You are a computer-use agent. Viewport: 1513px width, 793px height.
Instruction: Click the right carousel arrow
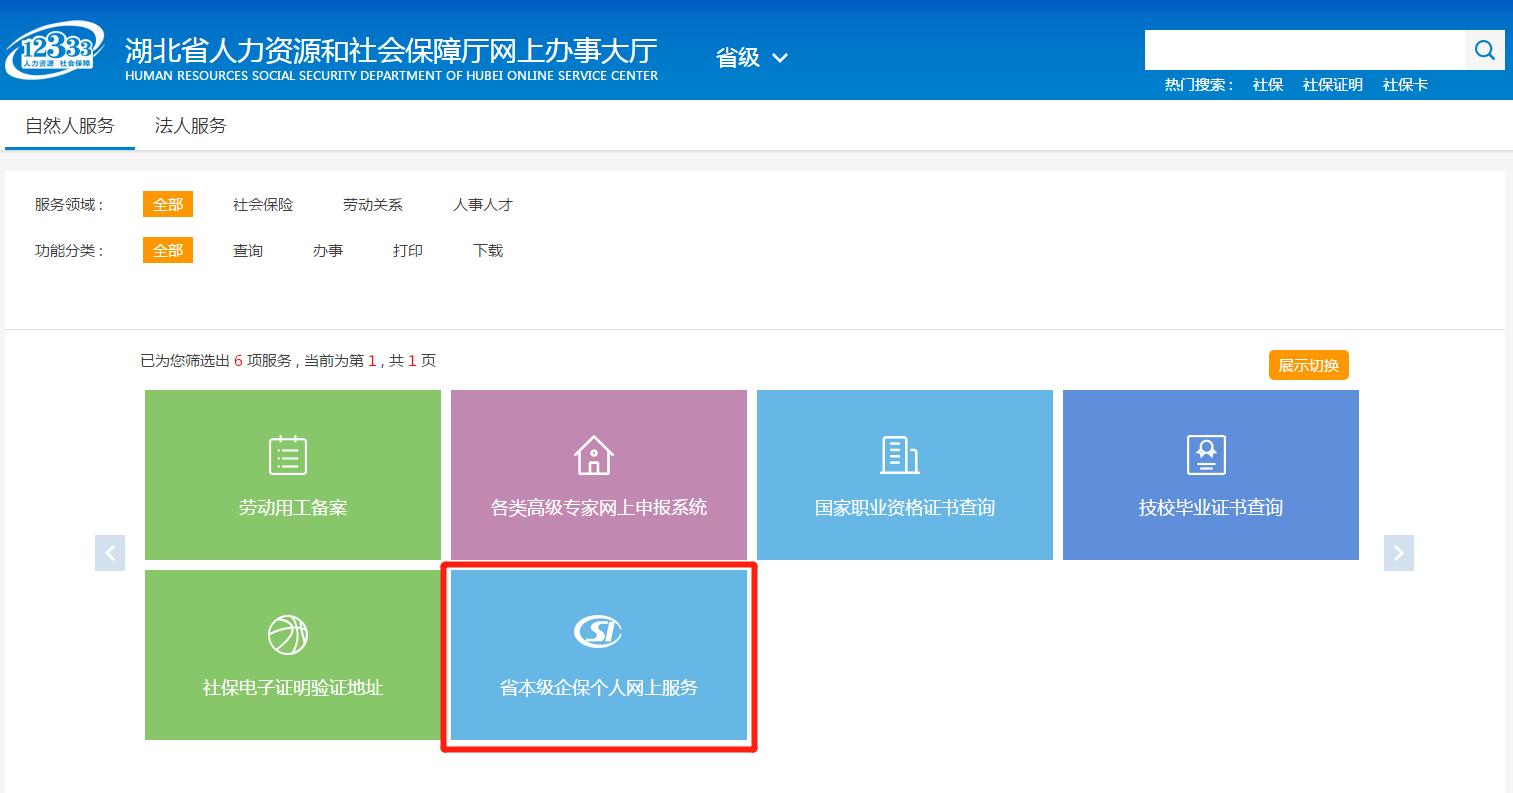coord(1398,552)
